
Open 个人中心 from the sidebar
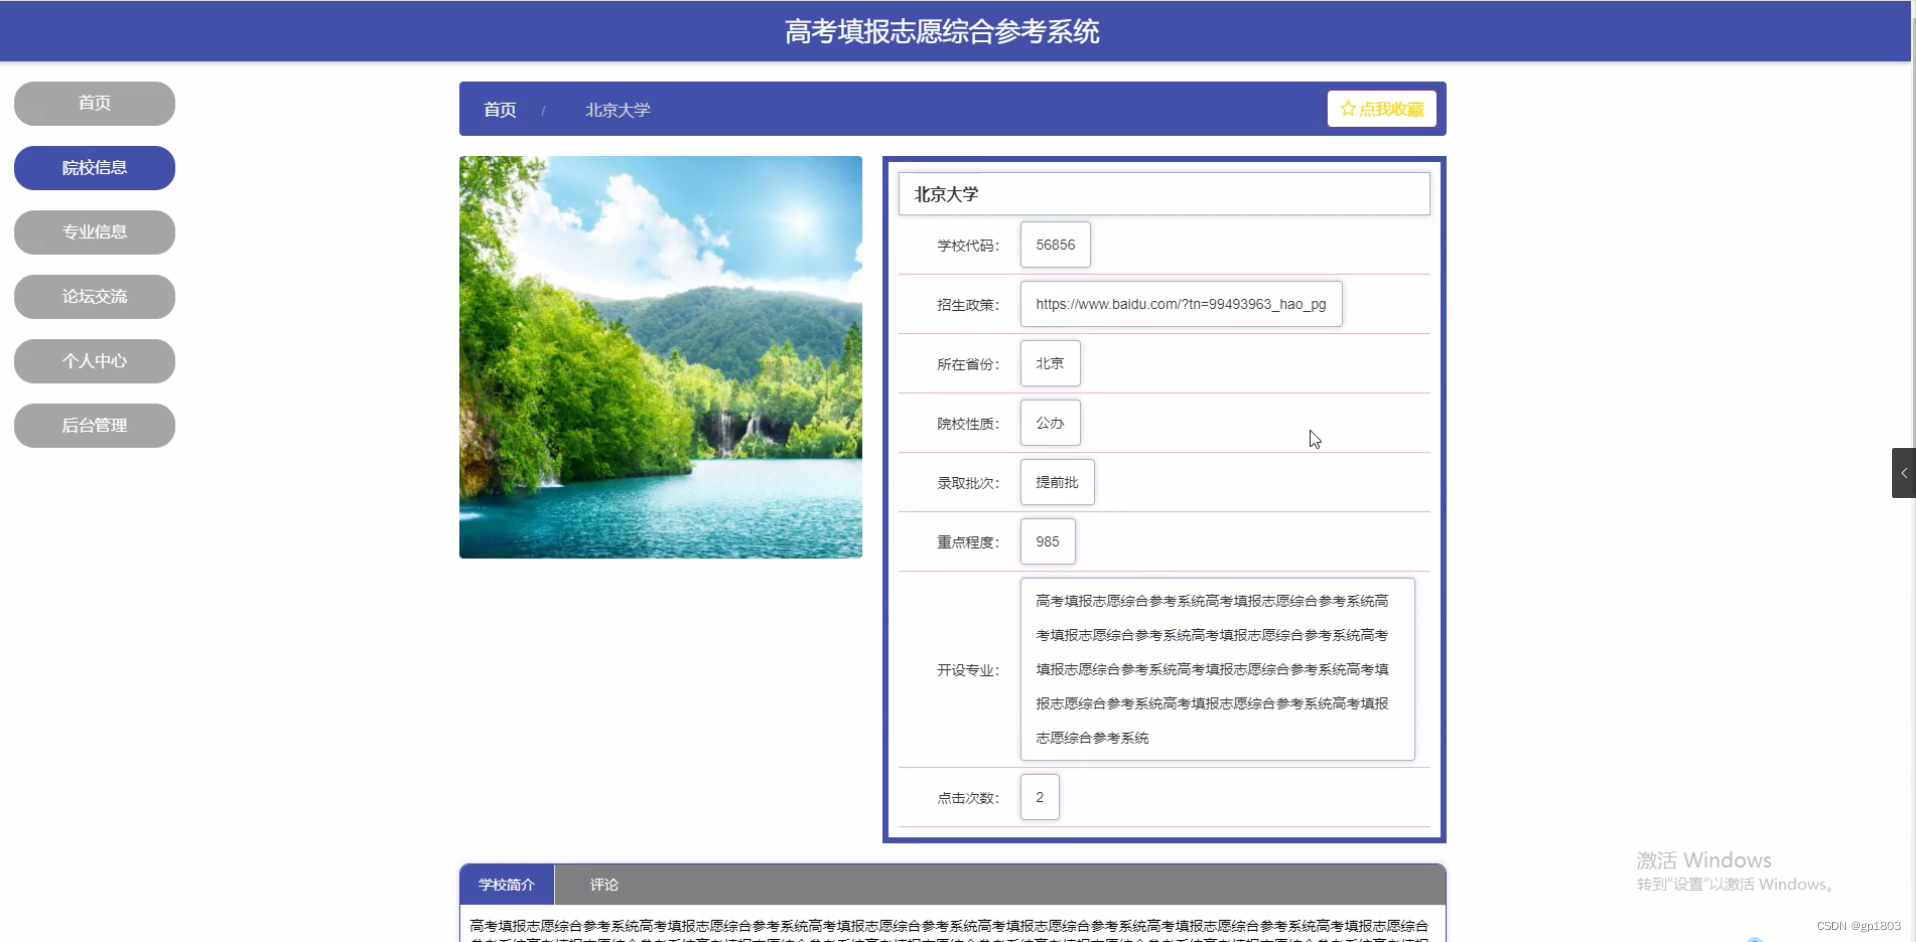94,361
